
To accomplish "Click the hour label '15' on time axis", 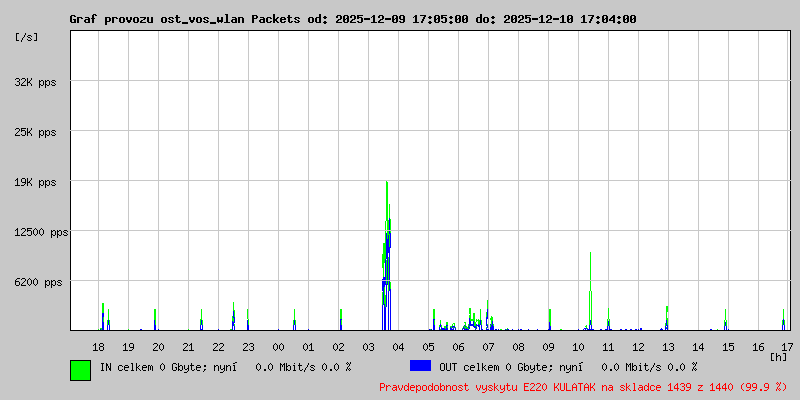I will [729, 347].
